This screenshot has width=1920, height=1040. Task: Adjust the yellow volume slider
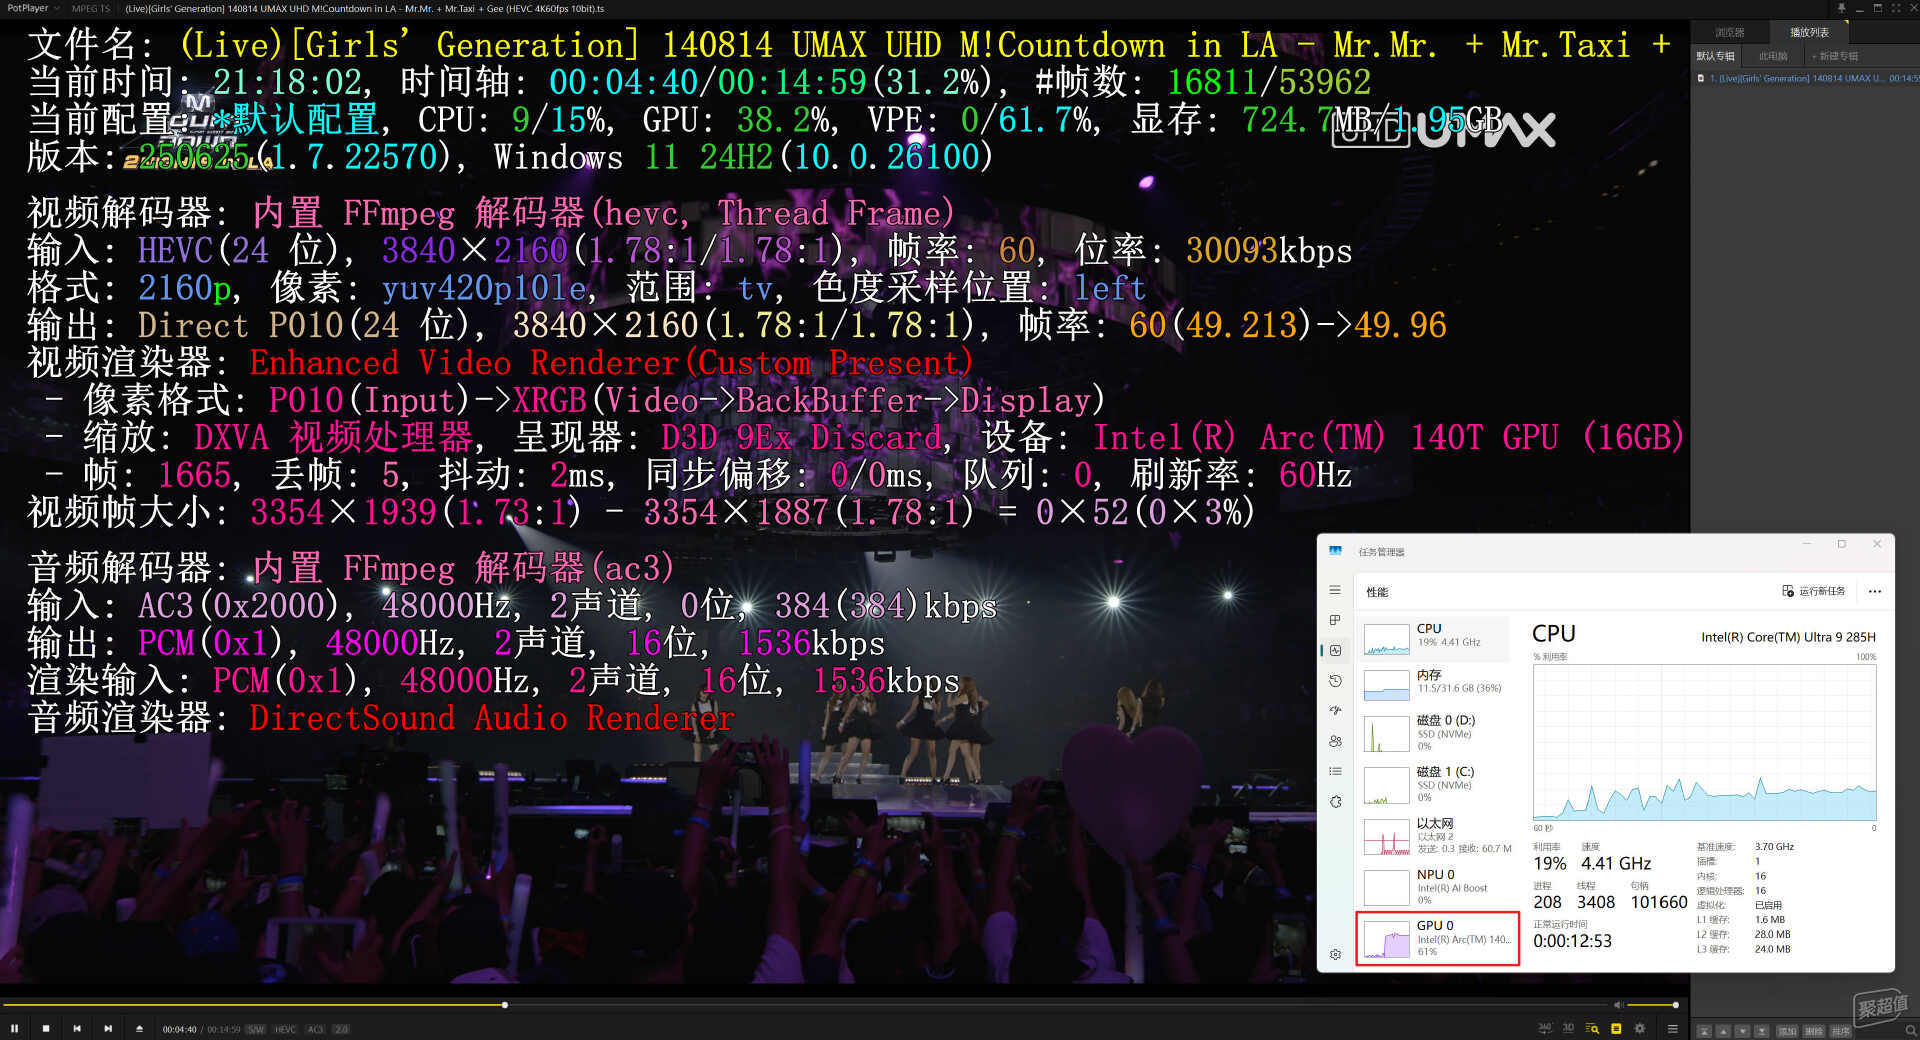pos(1652,1004)
